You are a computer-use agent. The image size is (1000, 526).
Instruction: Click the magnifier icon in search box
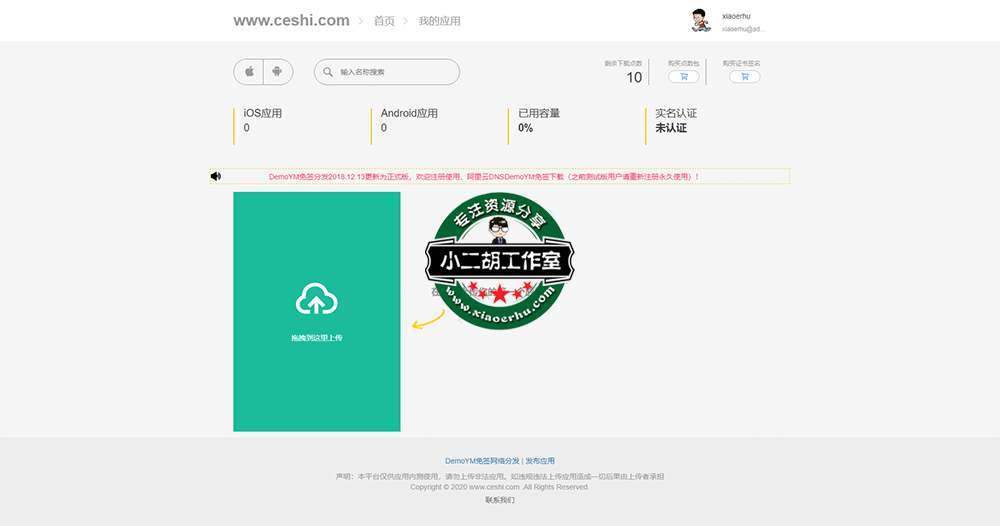point(328,72)
